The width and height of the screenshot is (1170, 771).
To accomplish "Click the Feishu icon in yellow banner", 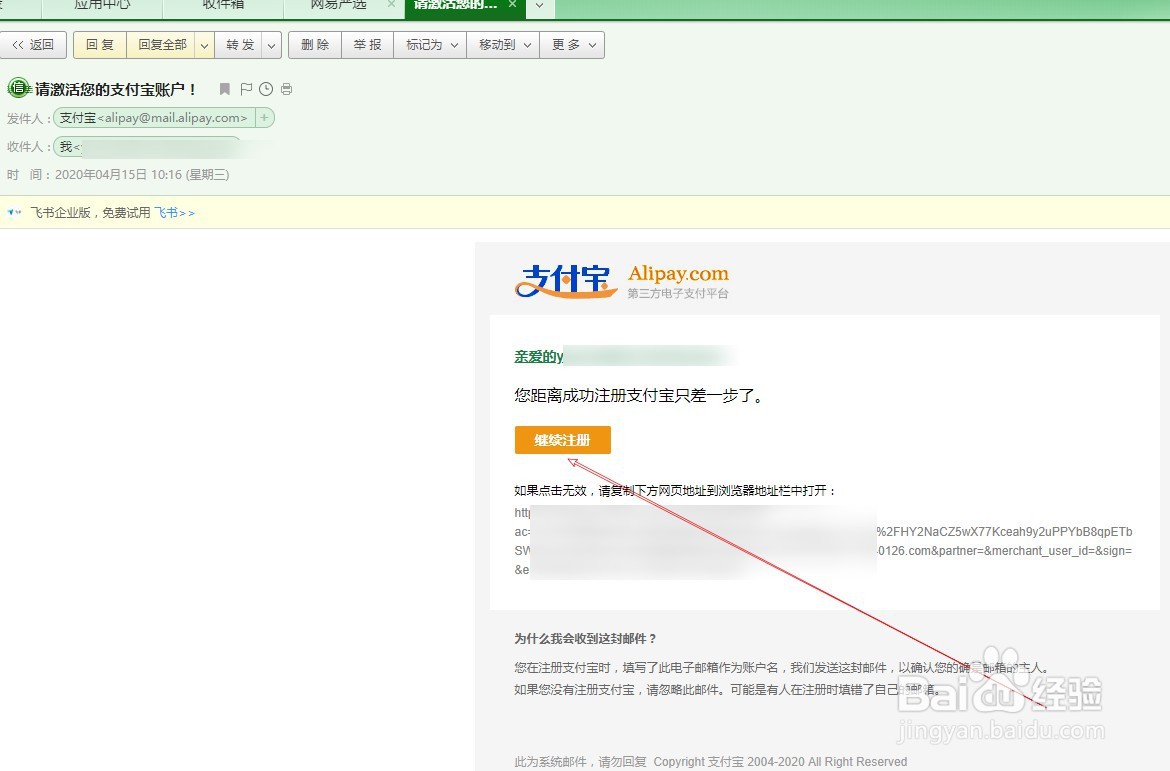I will coord(14,213).
